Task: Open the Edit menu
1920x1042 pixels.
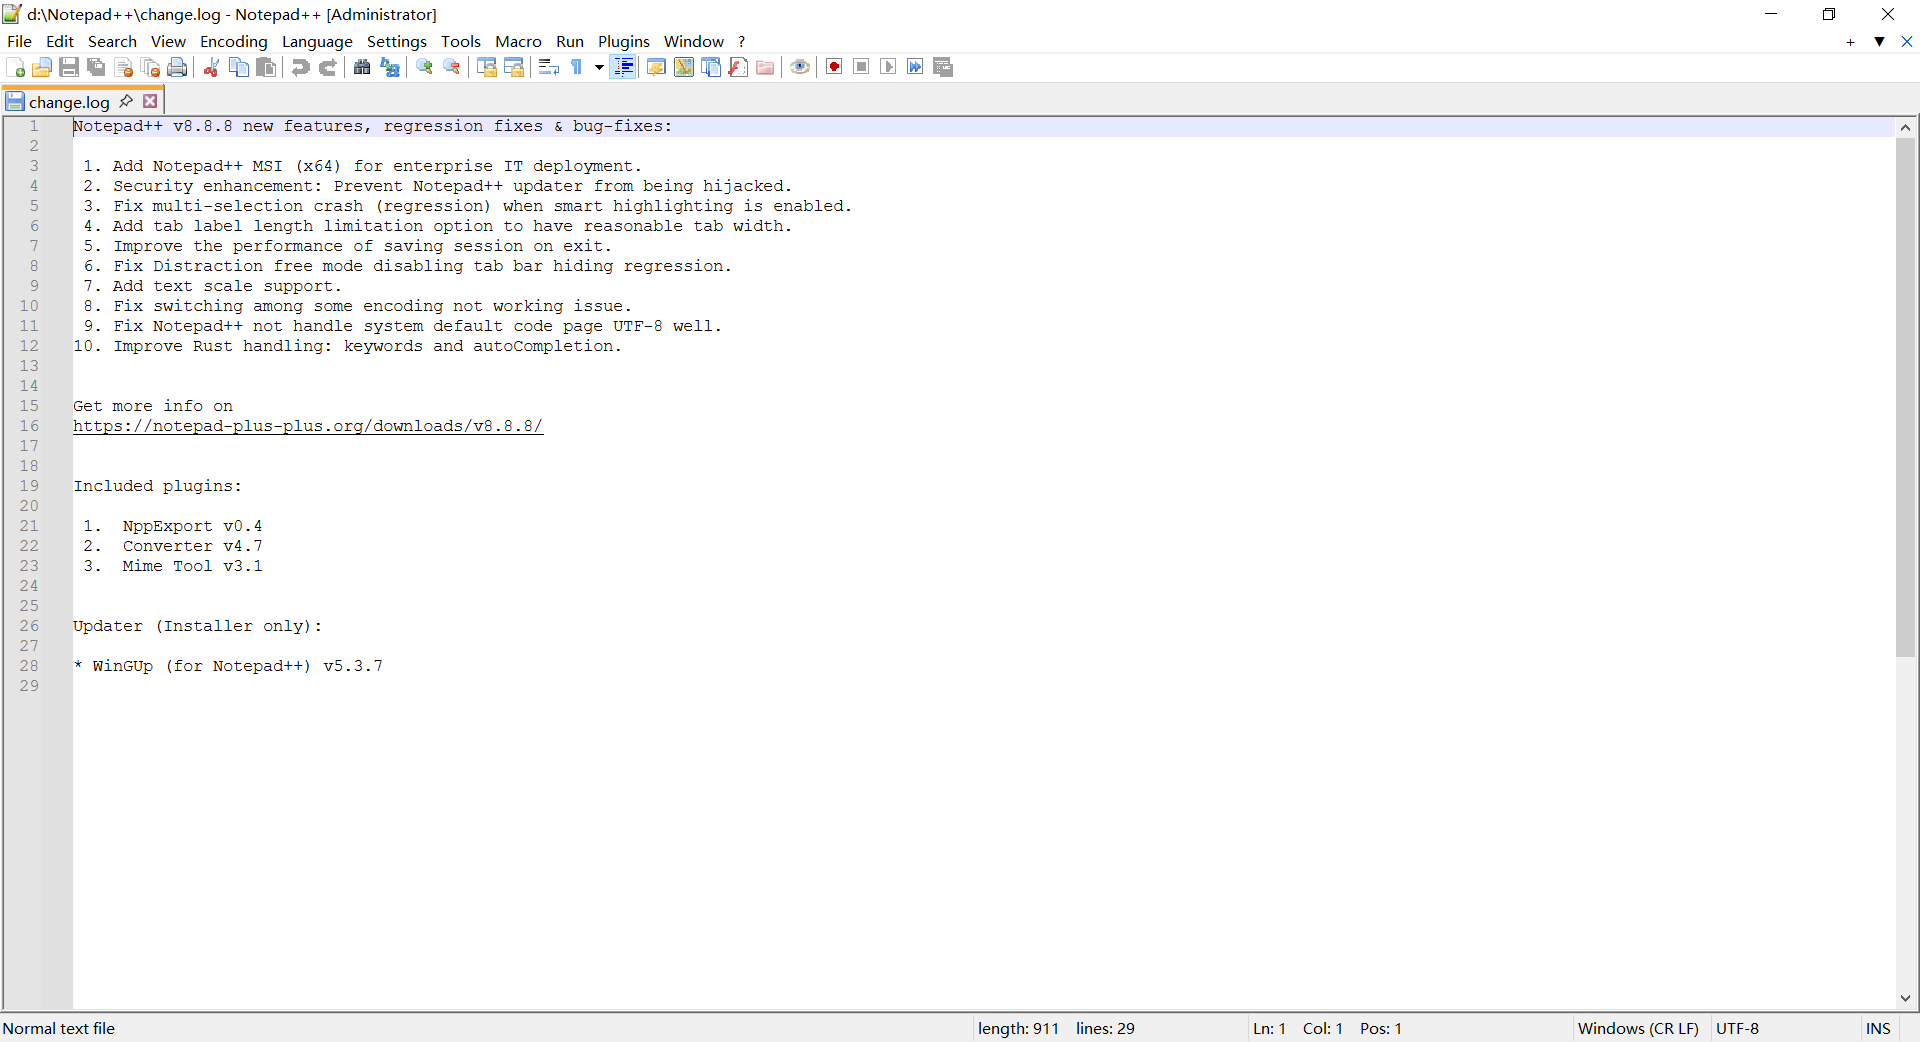Action: [60, 41]
